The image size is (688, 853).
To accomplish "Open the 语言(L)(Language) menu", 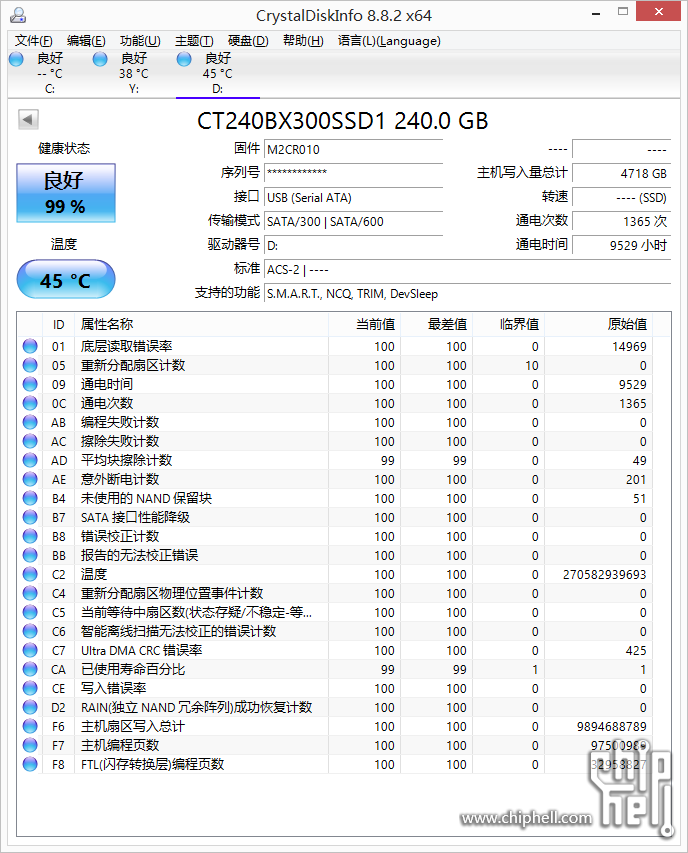I will click(389, 41).
